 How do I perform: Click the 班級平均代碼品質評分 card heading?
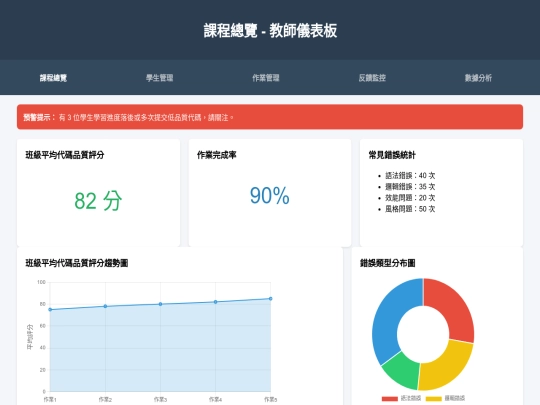point(65,155)
